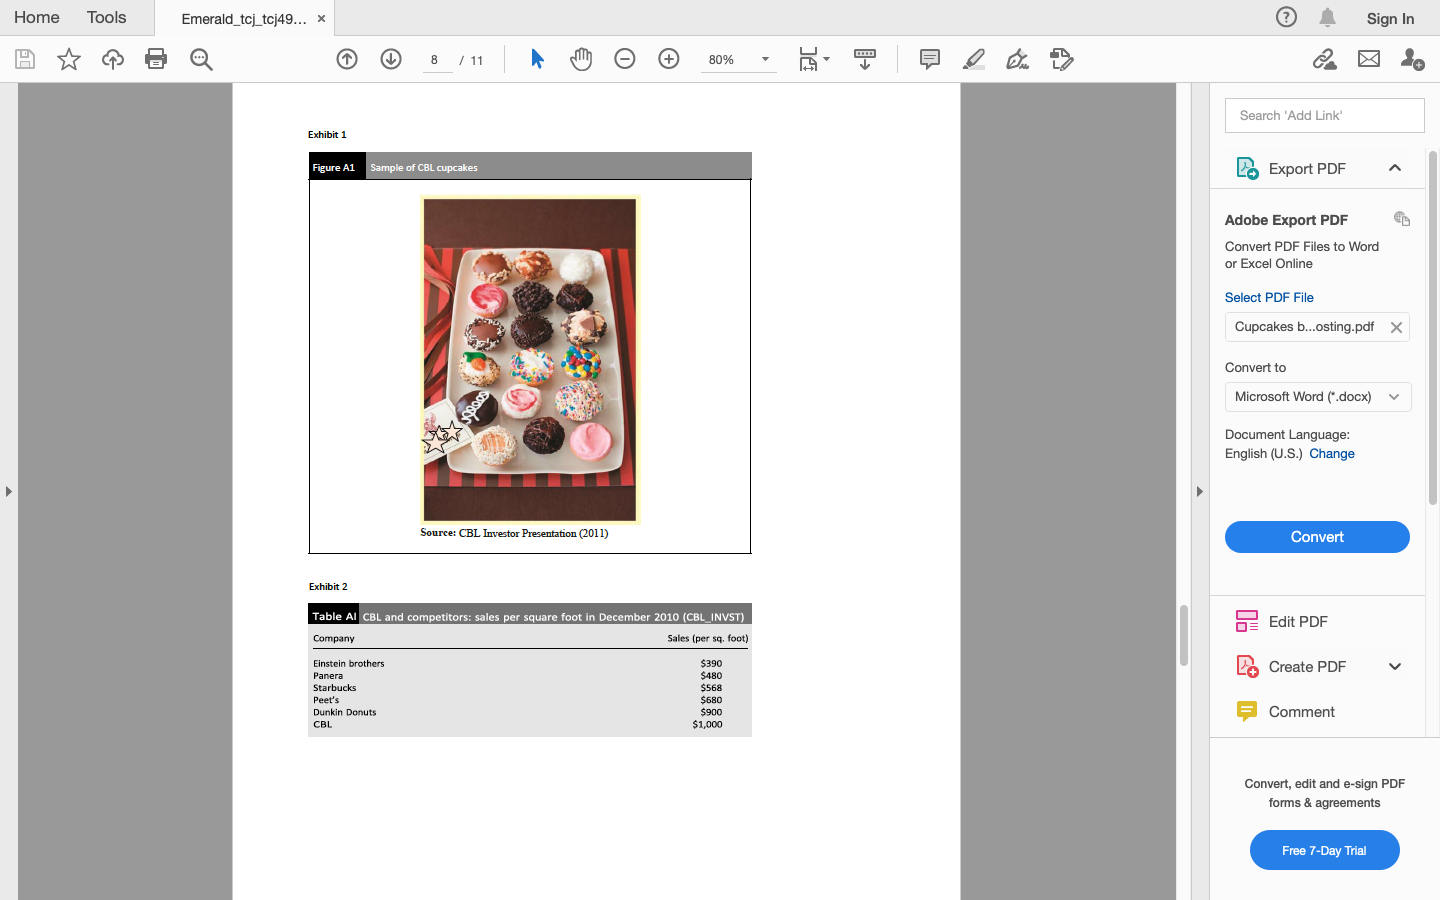Enable Reading Mode display
This screenshot has height=900, width=1440.
(x=864, y=59)
